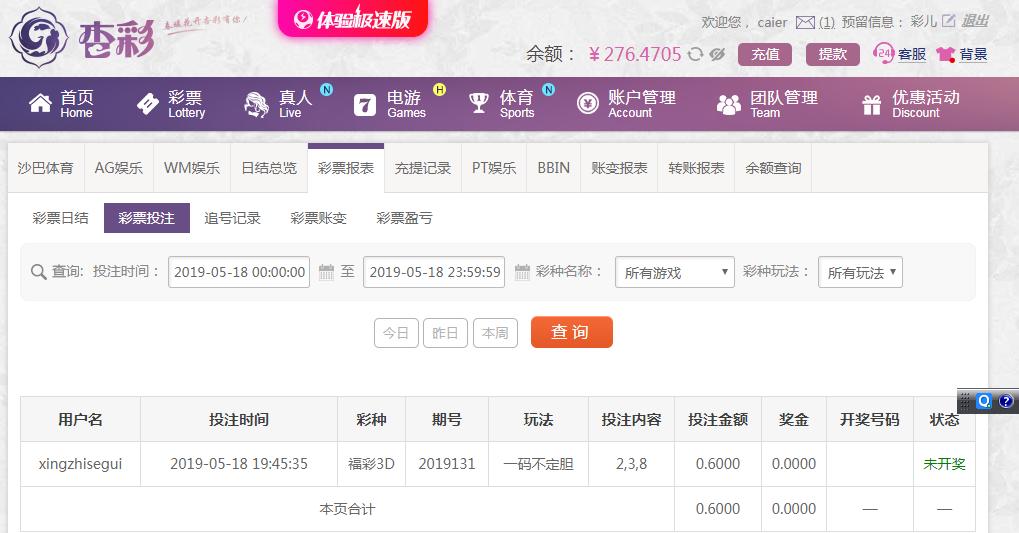Viewport: 1019px width, 533px height.
Task: Select the 昨日 quick date button
Action: pyautogui.click(x=445, y=333)
